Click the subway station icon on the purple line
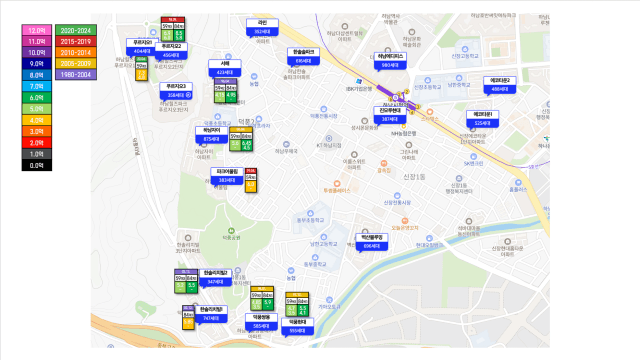This screenshot has height=360, width=640. coord(395,98)
